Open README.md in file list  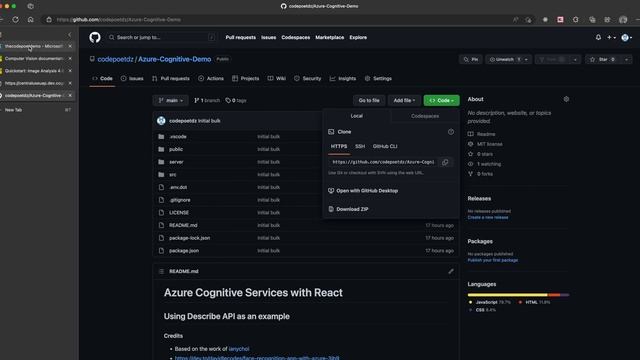pyautogui.click(x=183, y=225)
